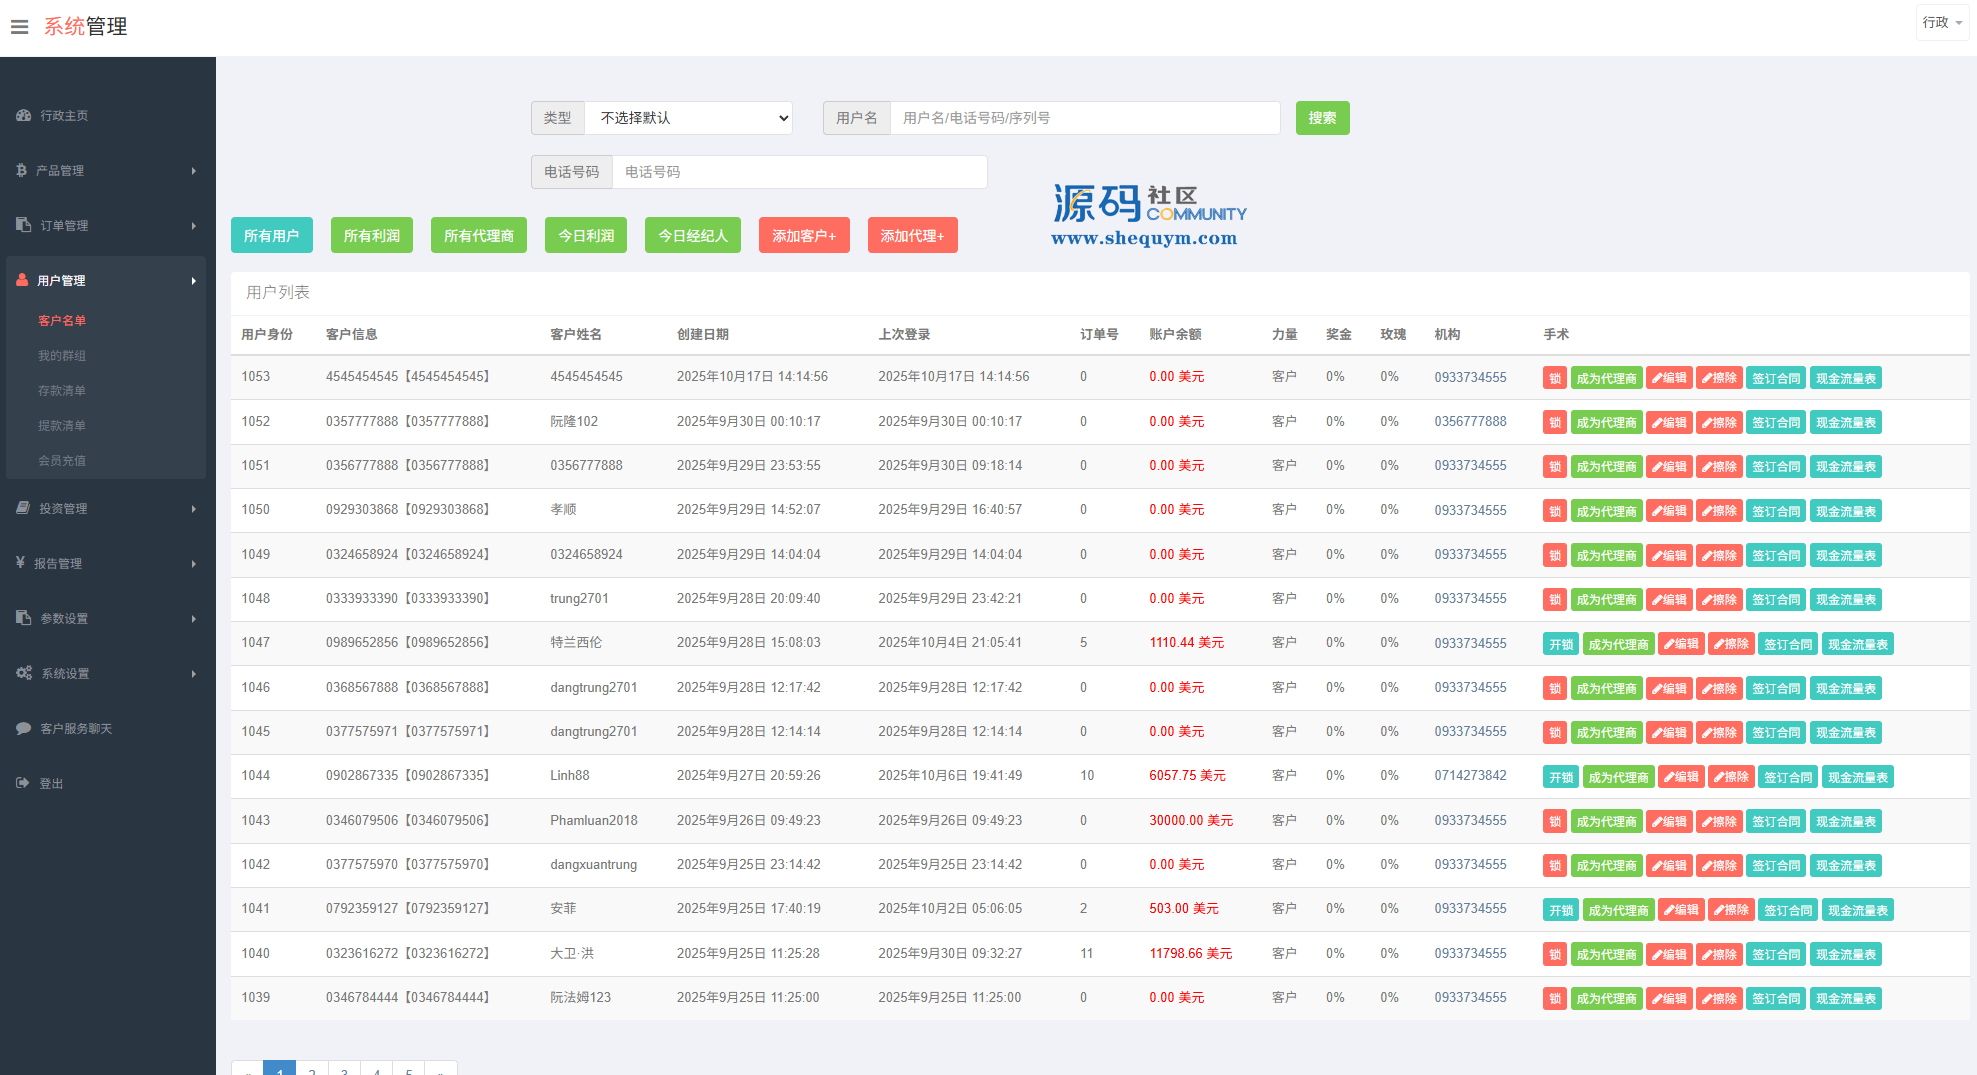Click the logout icon beside 登出
Screen dimensions: 1977x1075
pos(23,784)
